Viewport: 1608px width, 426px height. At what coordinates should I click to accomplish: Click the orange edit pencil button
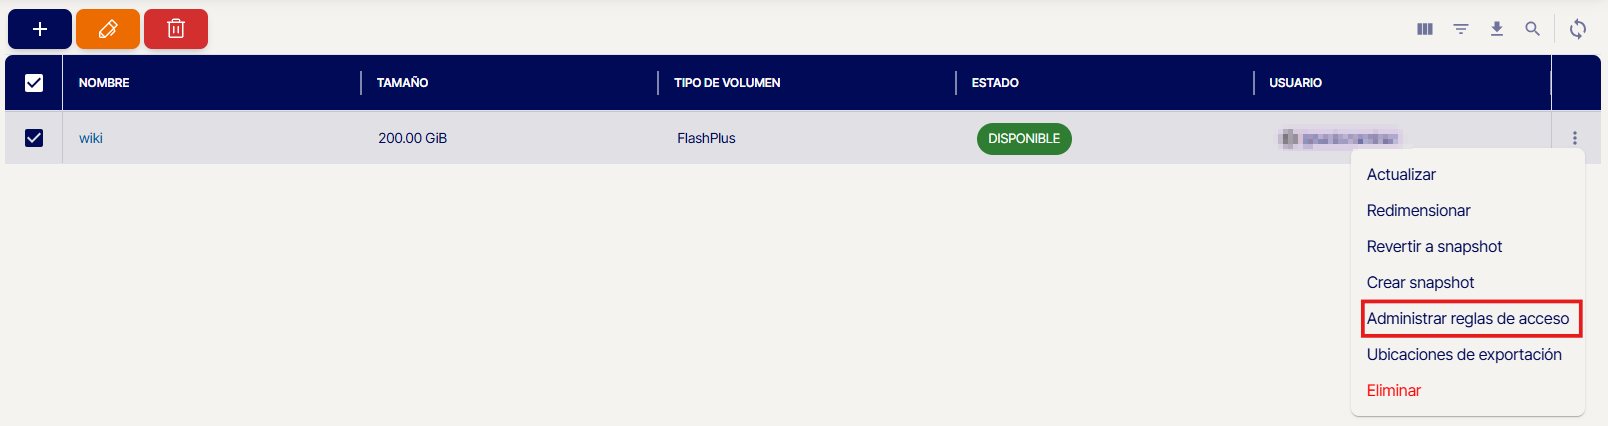pyautogui.click(x=108, y=29)
